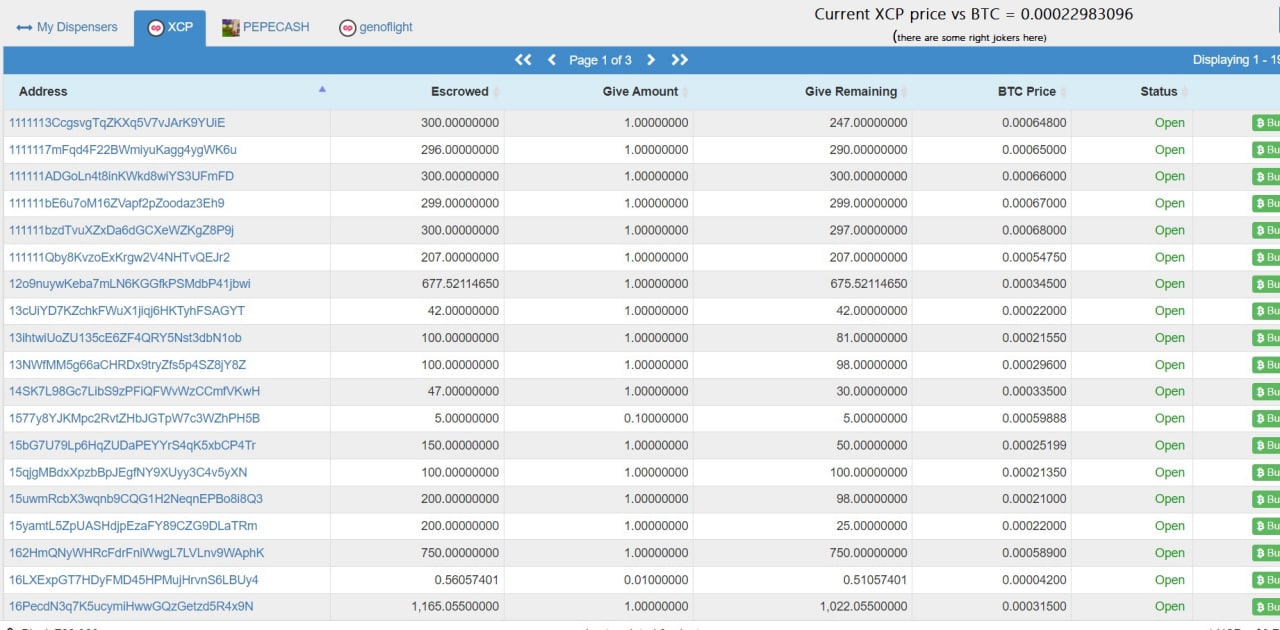This screenshot has width=1280, height=630.
Task: Open address 1111113CcgsvgTqZKXq5V7vJArK9YUiE
Action: point(117,123)
